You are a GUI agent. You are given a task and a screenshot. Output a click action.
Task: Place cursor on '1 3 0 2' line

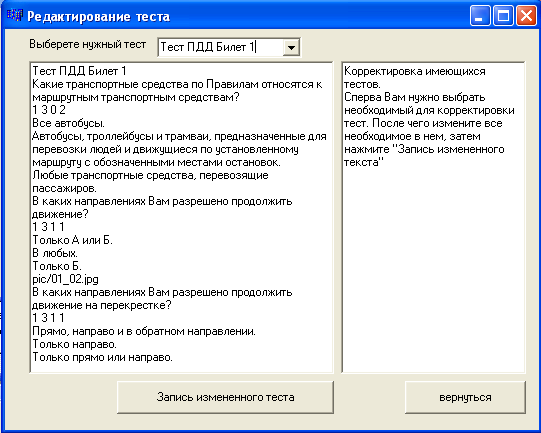coord(49,110)
